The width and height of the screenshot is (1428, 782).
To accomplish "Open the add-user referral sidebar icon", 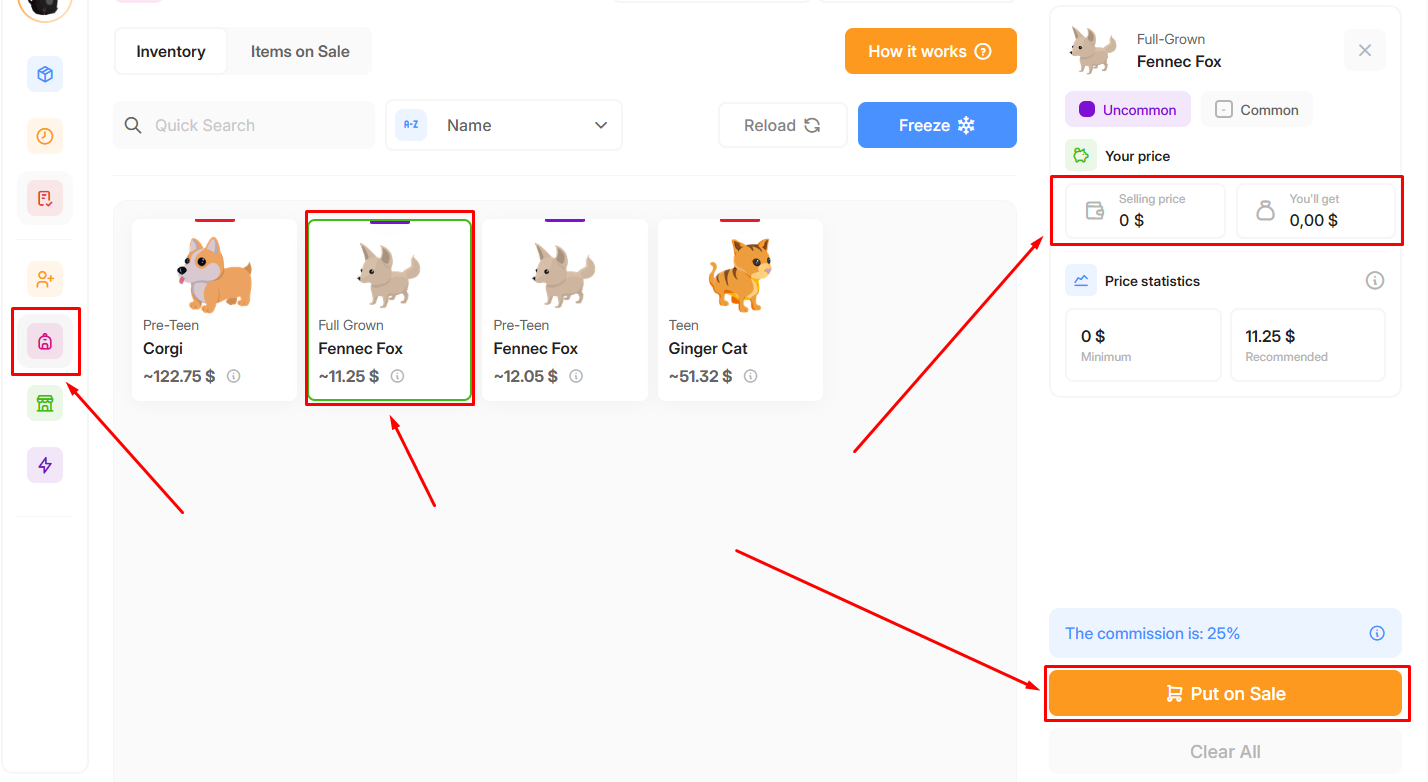I will (x=45, y=280).
